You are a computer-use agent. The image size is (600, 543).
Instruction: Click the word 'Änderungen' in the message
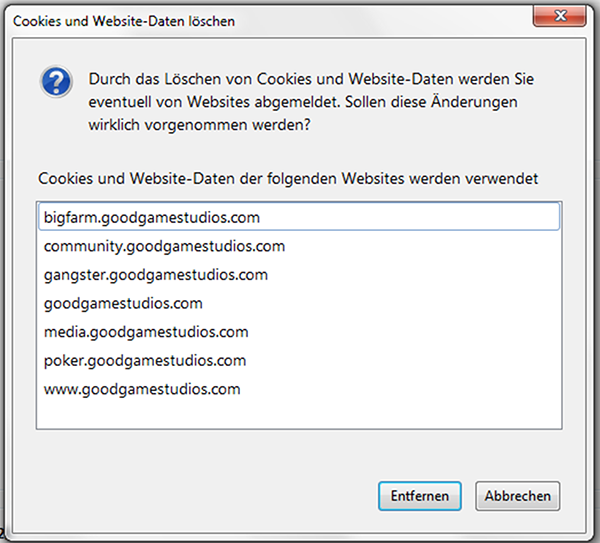click(474, 101)
